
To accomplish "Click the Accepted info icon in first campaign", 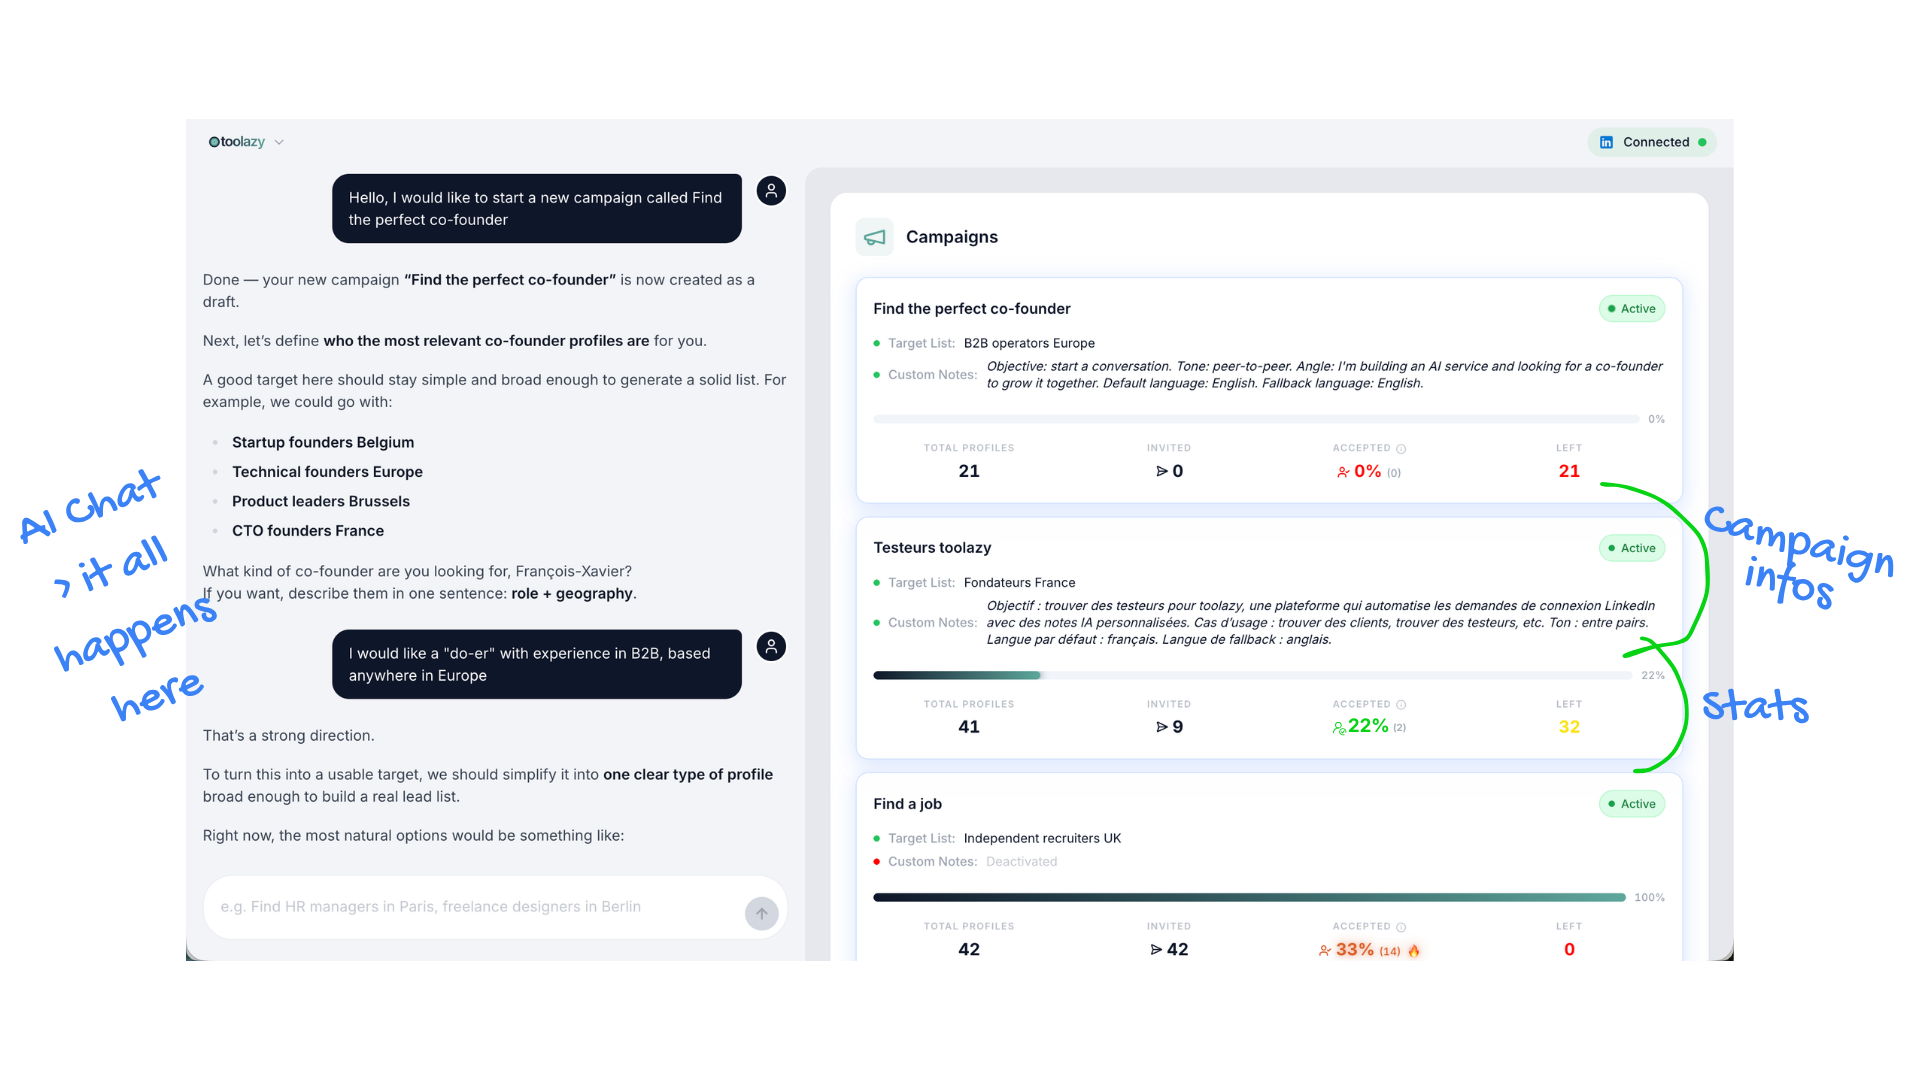I will tap(1401, 449).
